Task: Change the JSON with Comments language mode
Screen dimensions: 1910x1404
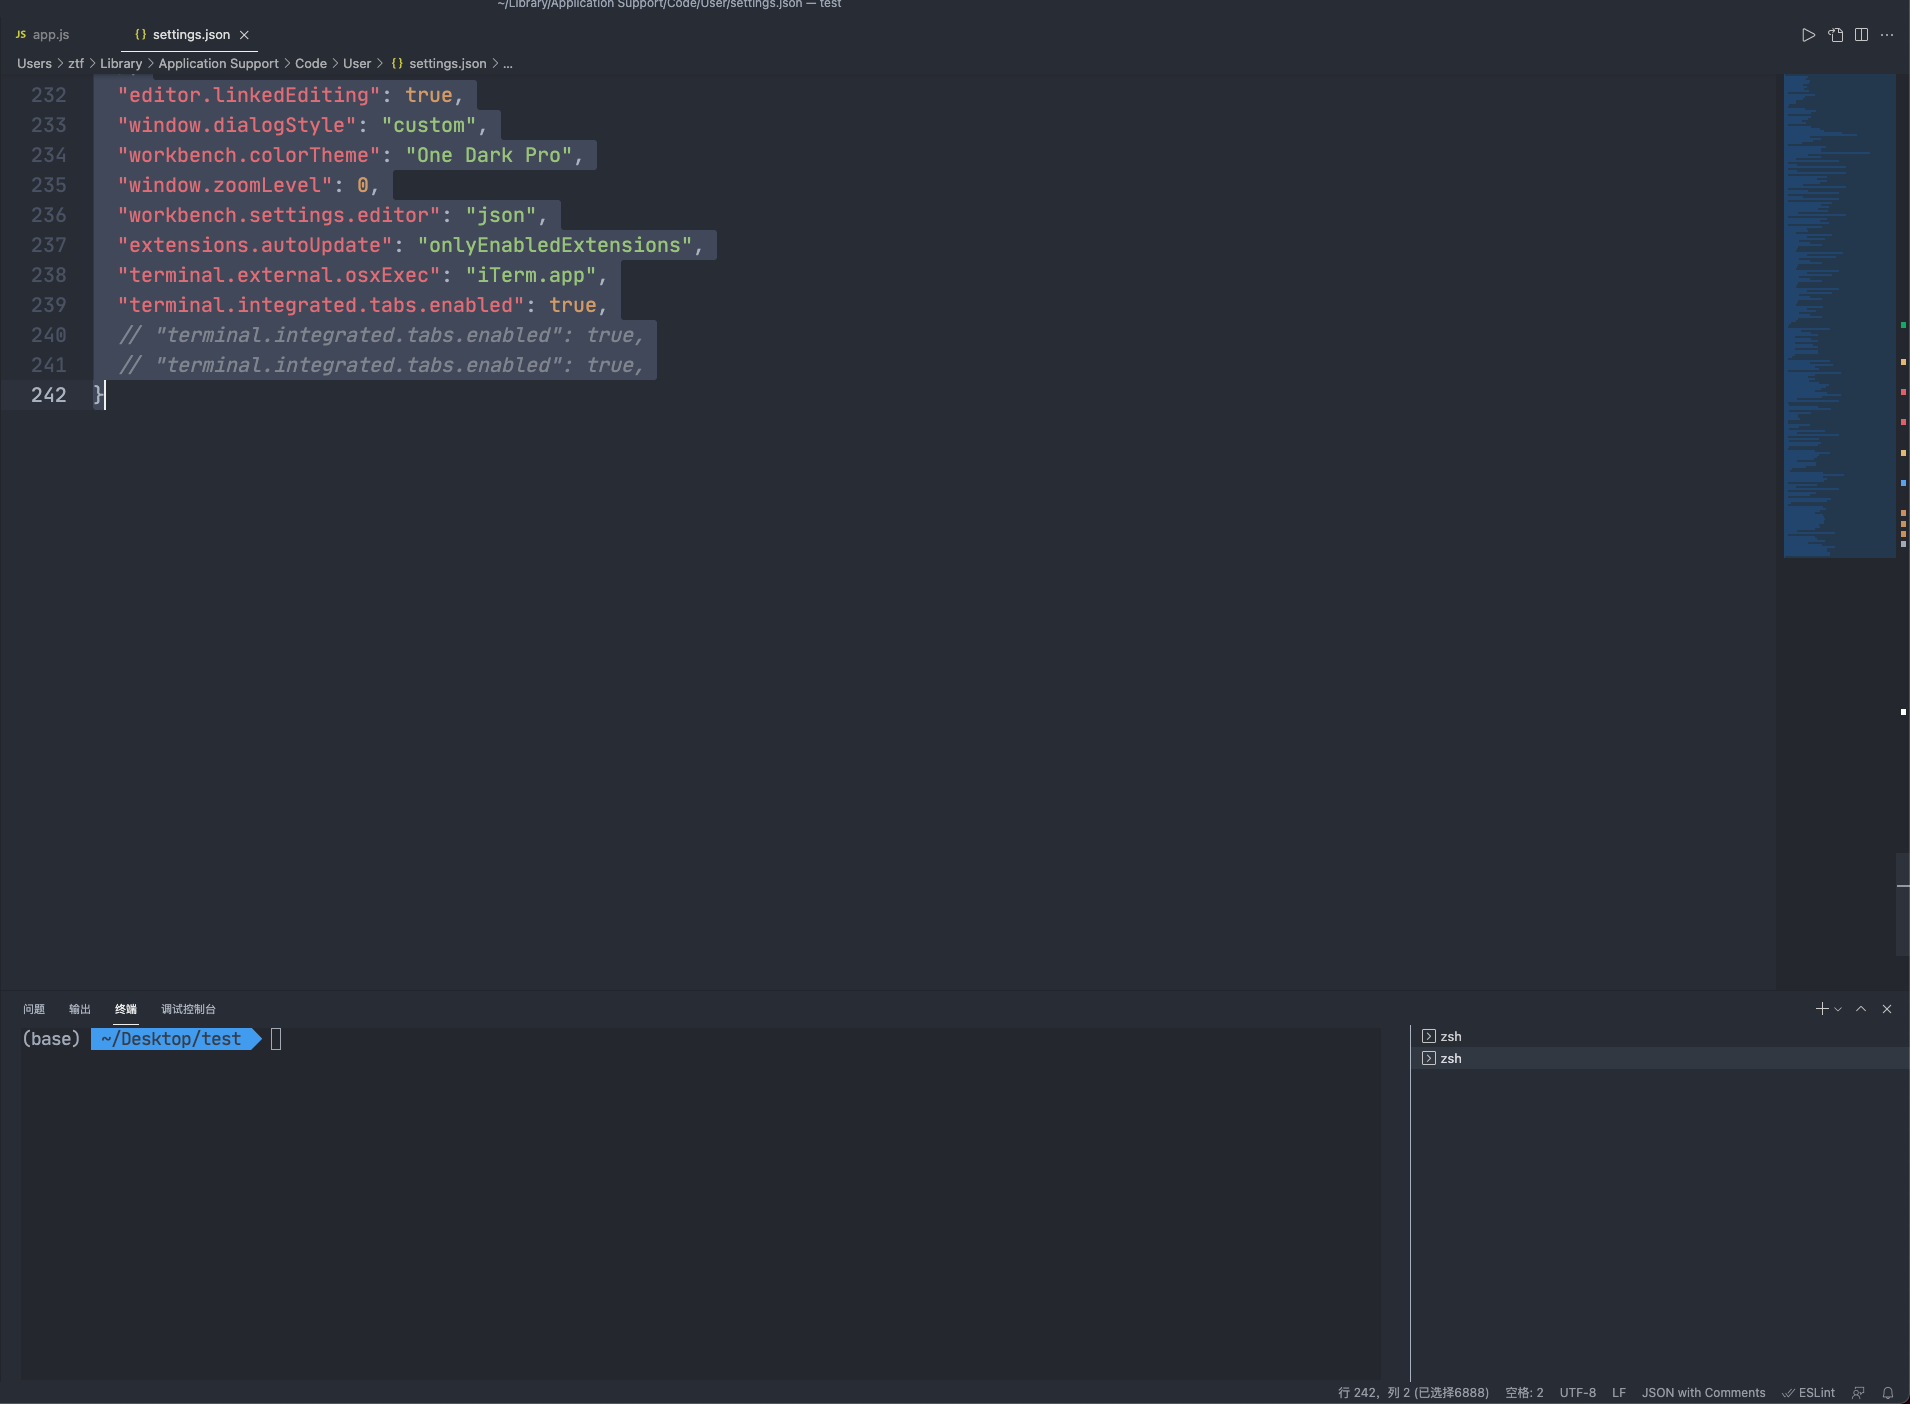Action: [x=1702, y=1392]
